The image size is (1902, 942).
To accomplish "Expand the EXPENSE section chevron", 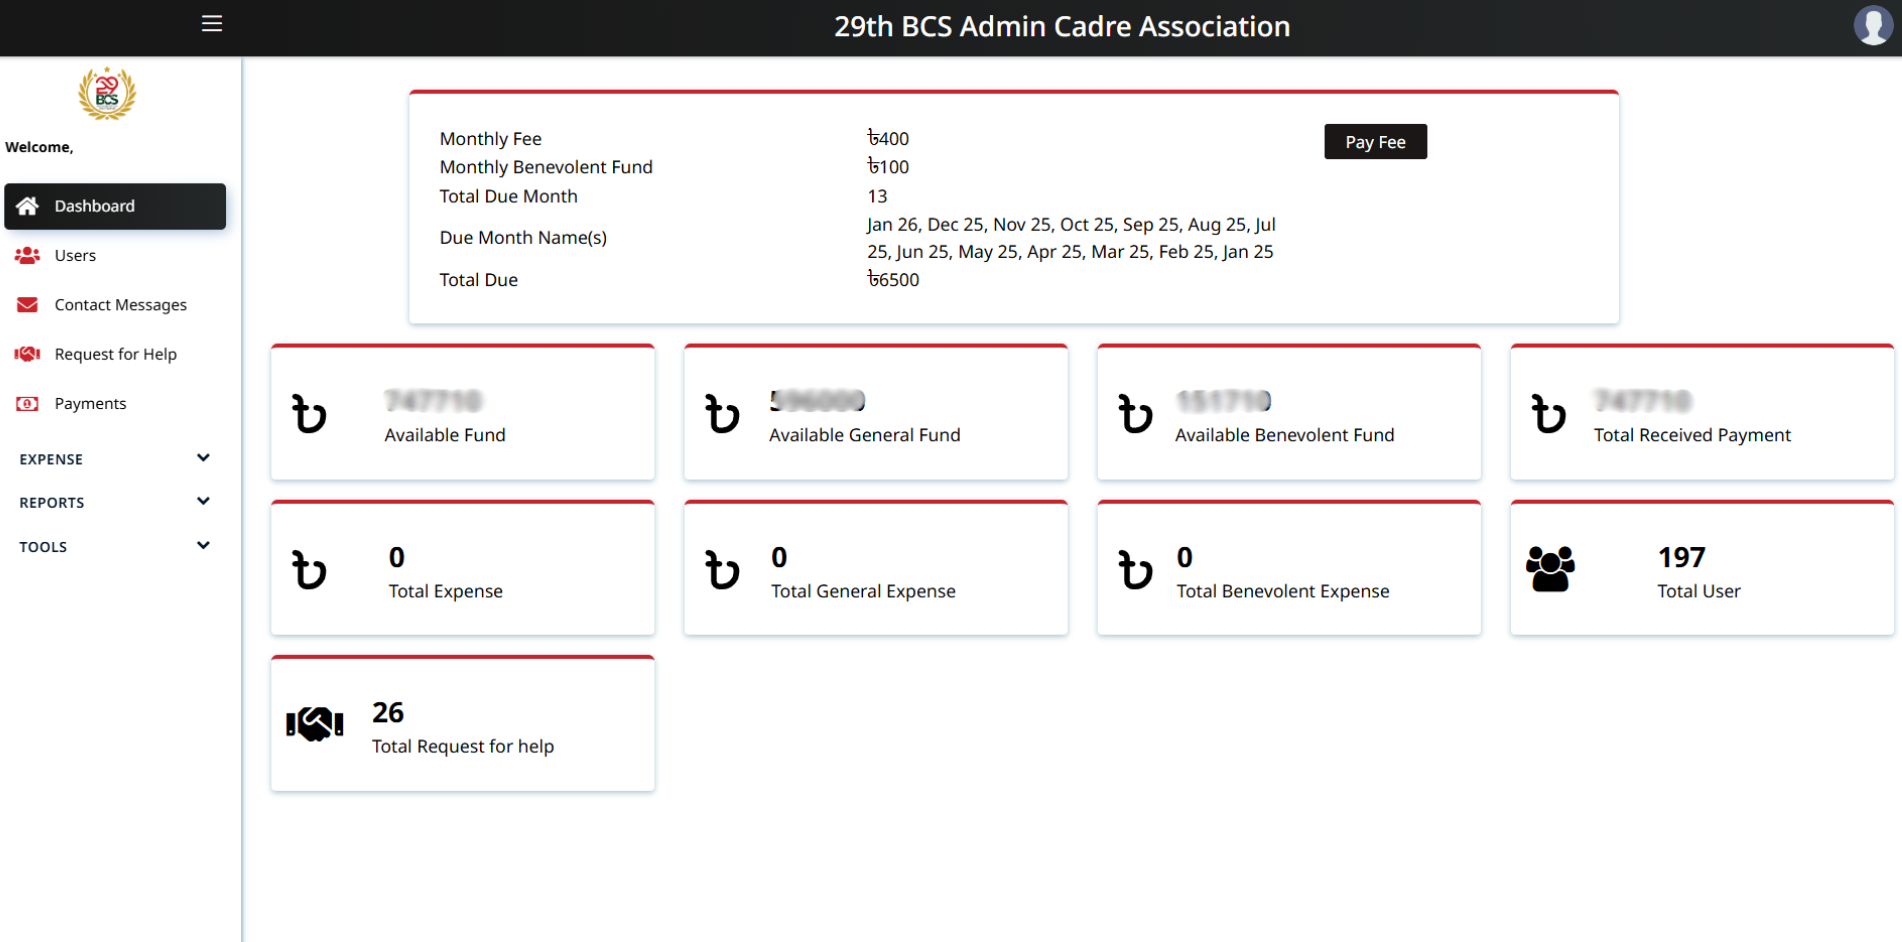I will (x=203, y=458).
